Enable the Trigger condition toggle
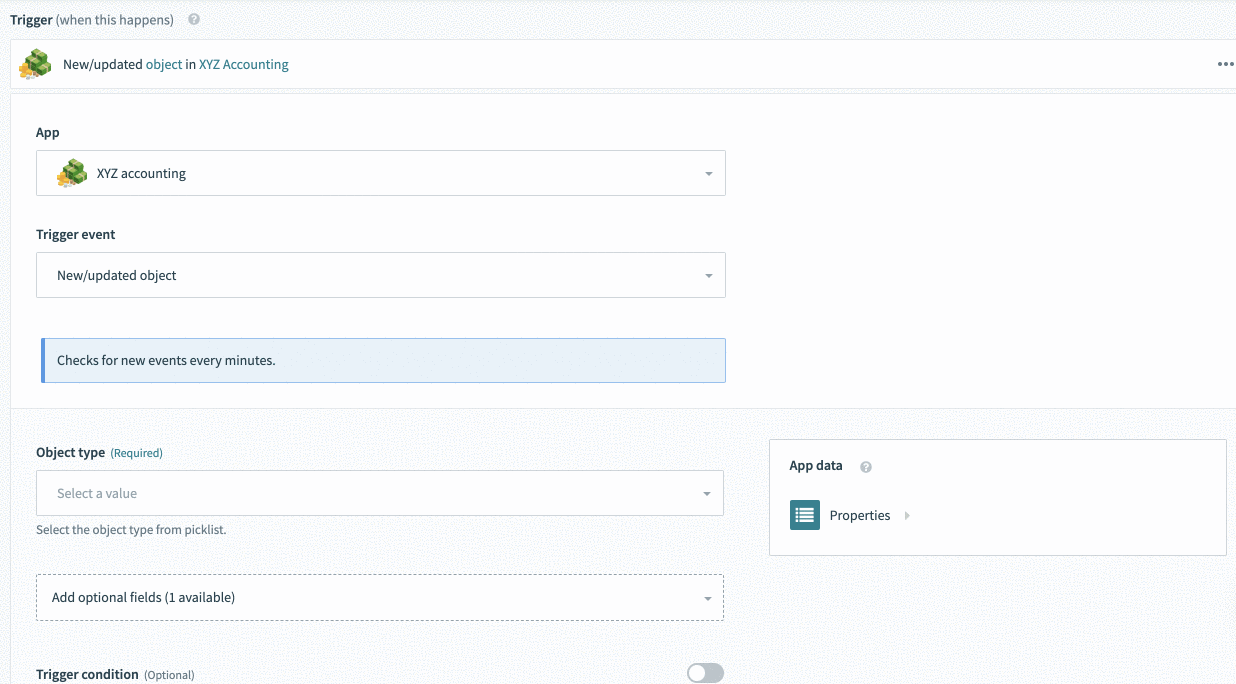Image resolution: width=1236 pixels, height=684 pixels. point(704,672)
